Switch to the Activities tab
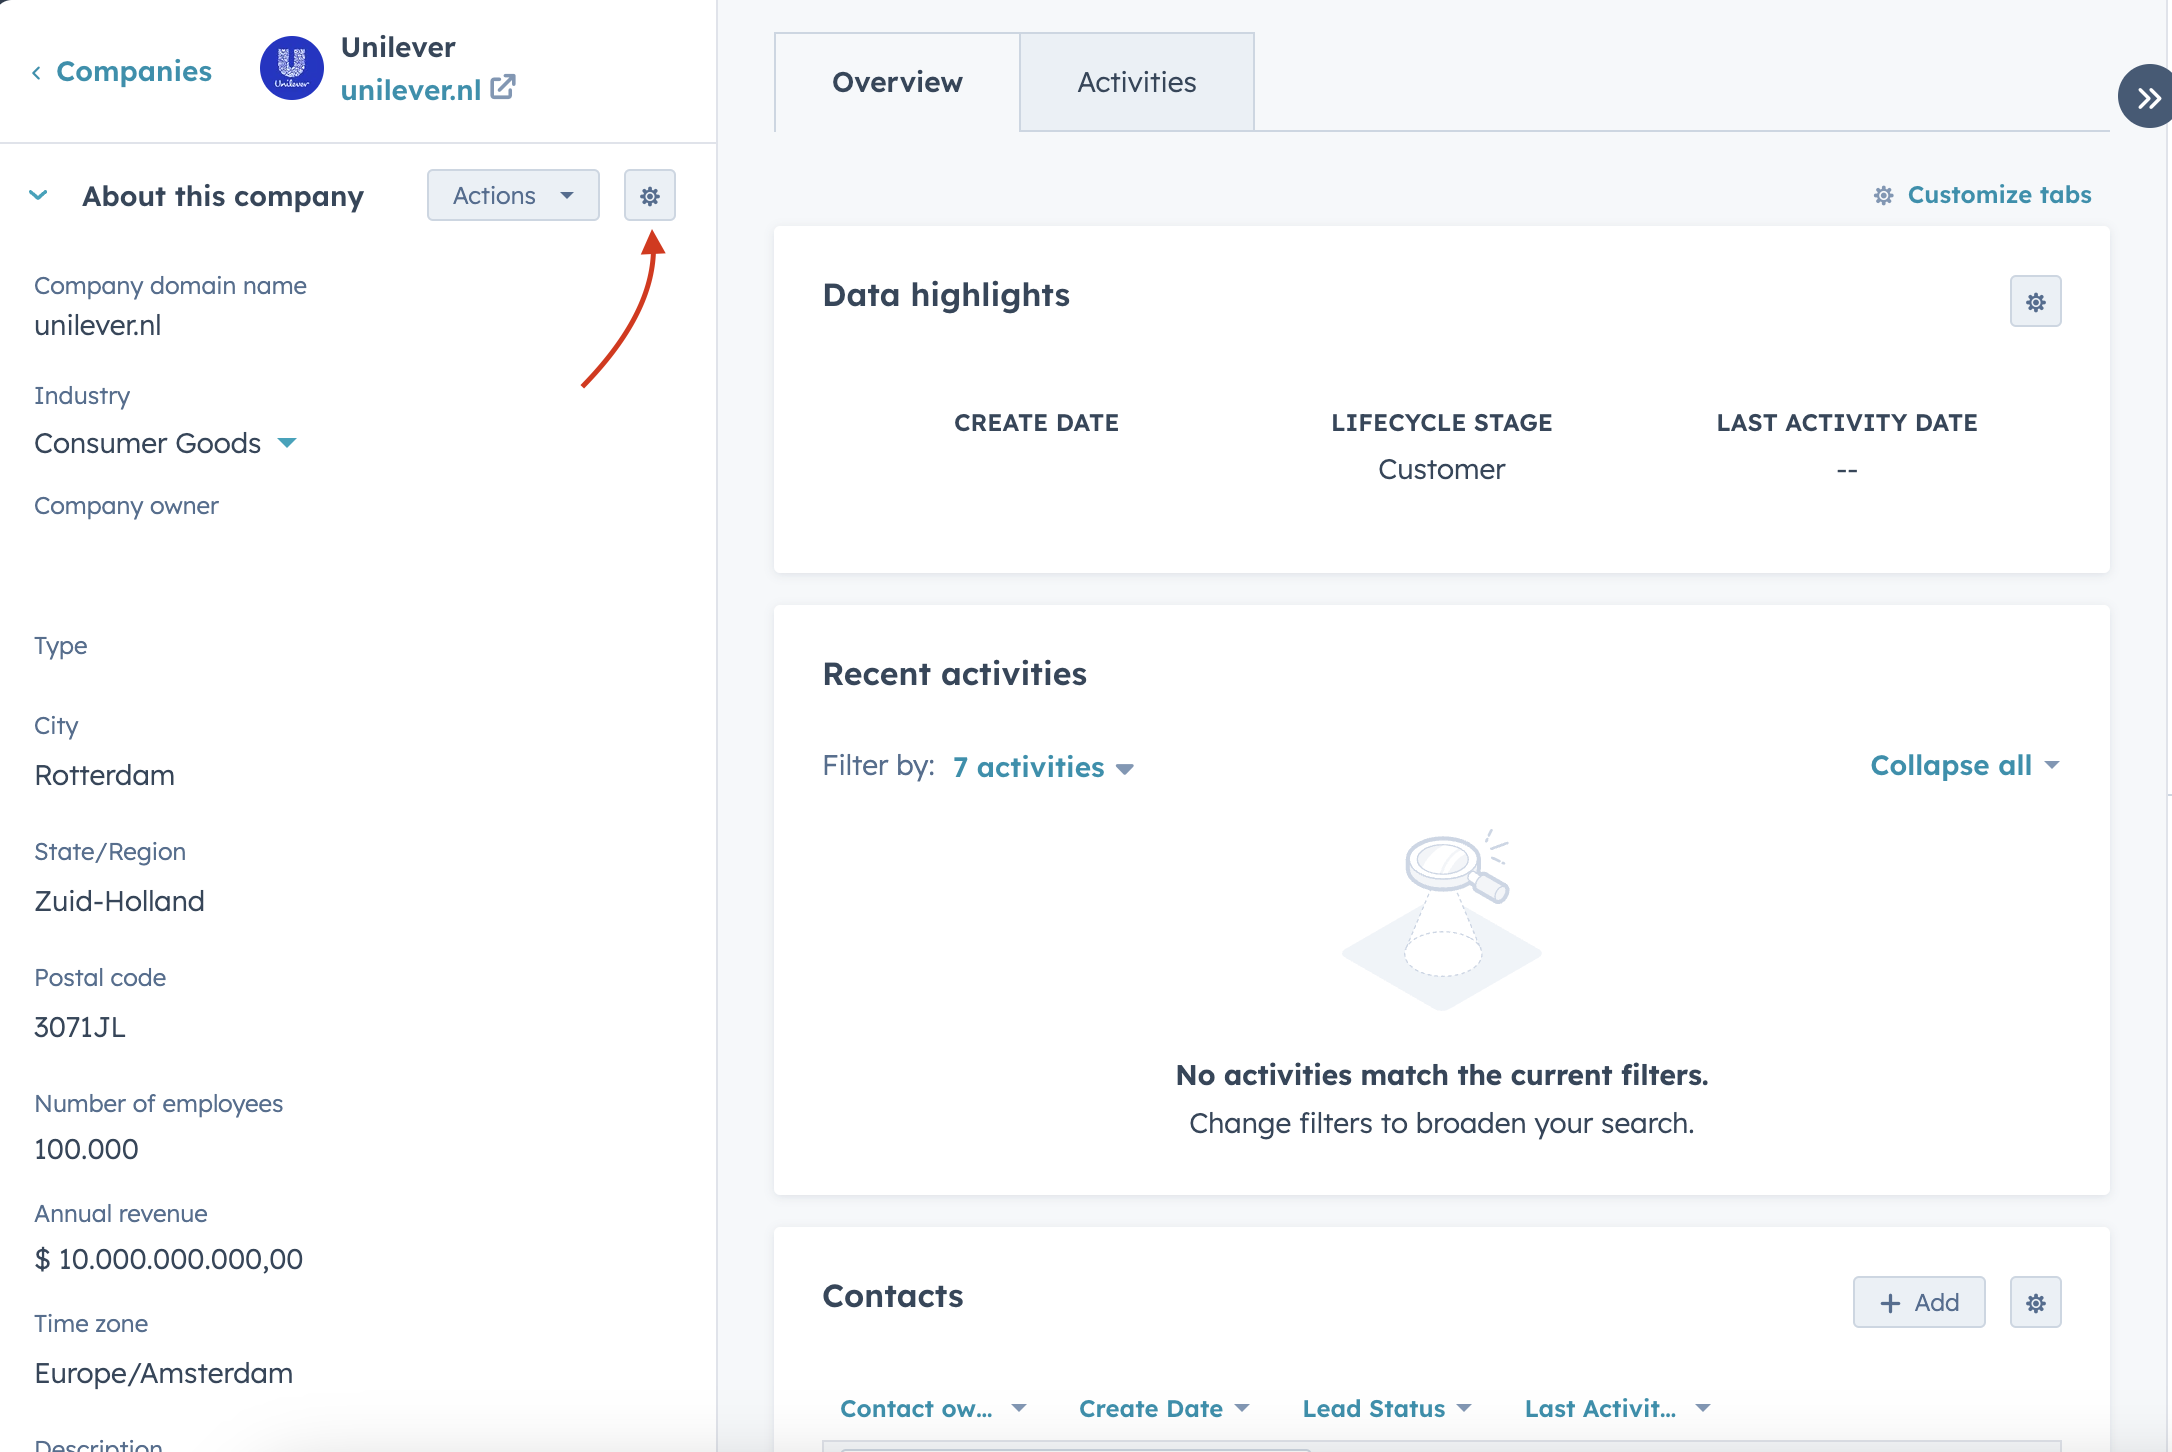The height and width of the screenshot is (1452, 2172). coord(1136,82)
